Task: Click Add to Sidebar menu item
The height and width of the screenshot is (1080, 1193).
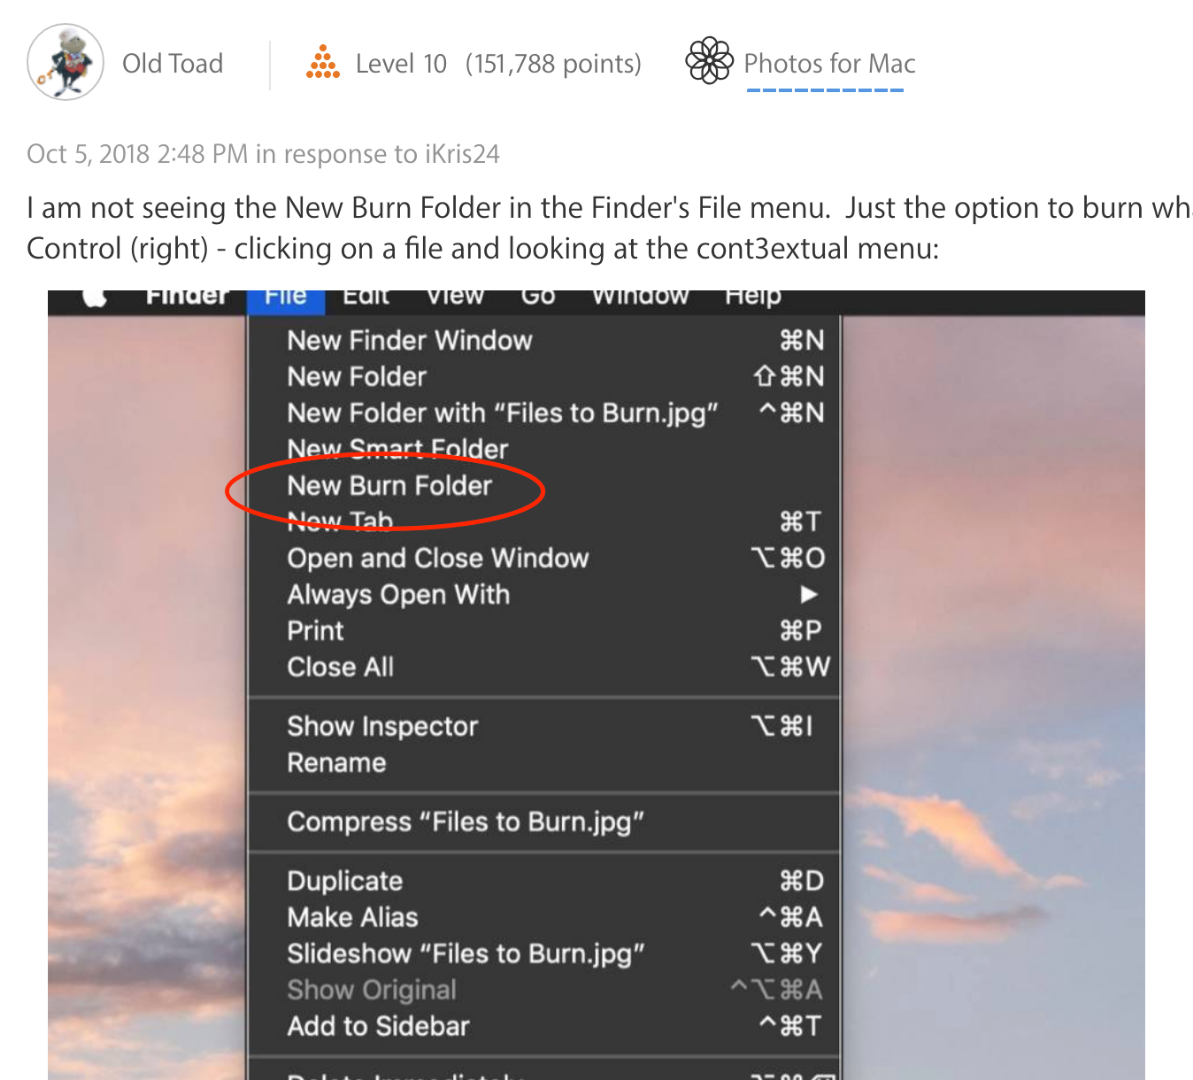Action: [x=377, y=1026]
